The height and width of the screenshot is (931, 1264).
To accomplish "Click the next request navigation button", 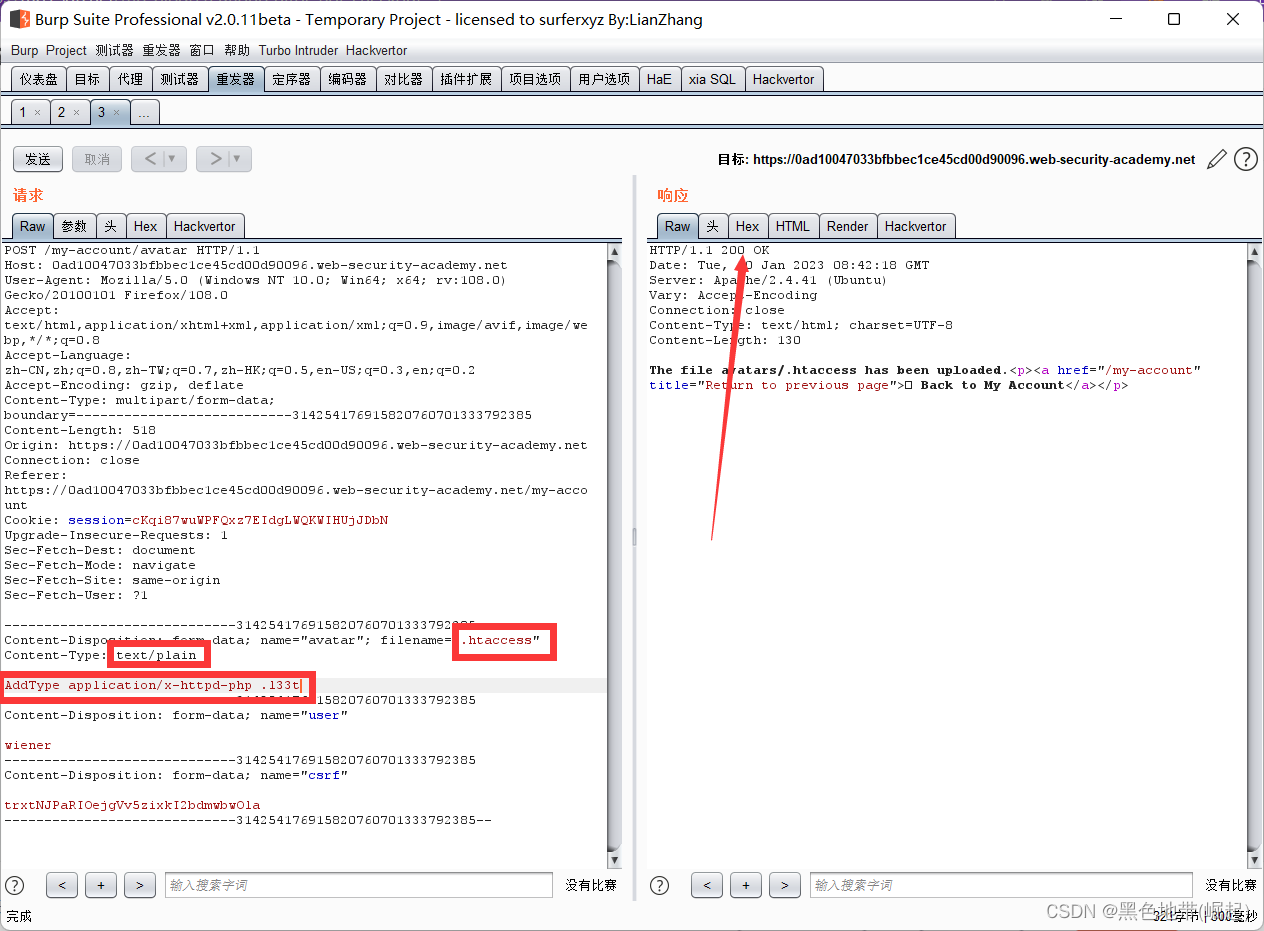I will [213, 159].
